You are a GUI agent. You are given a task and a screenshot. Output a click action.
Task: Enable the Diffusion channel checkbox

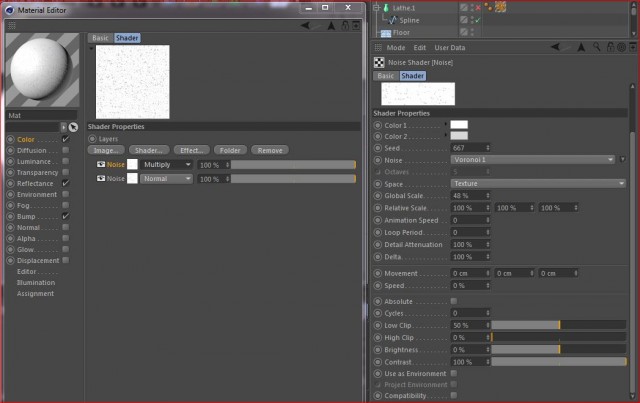[x=65, y=150]
